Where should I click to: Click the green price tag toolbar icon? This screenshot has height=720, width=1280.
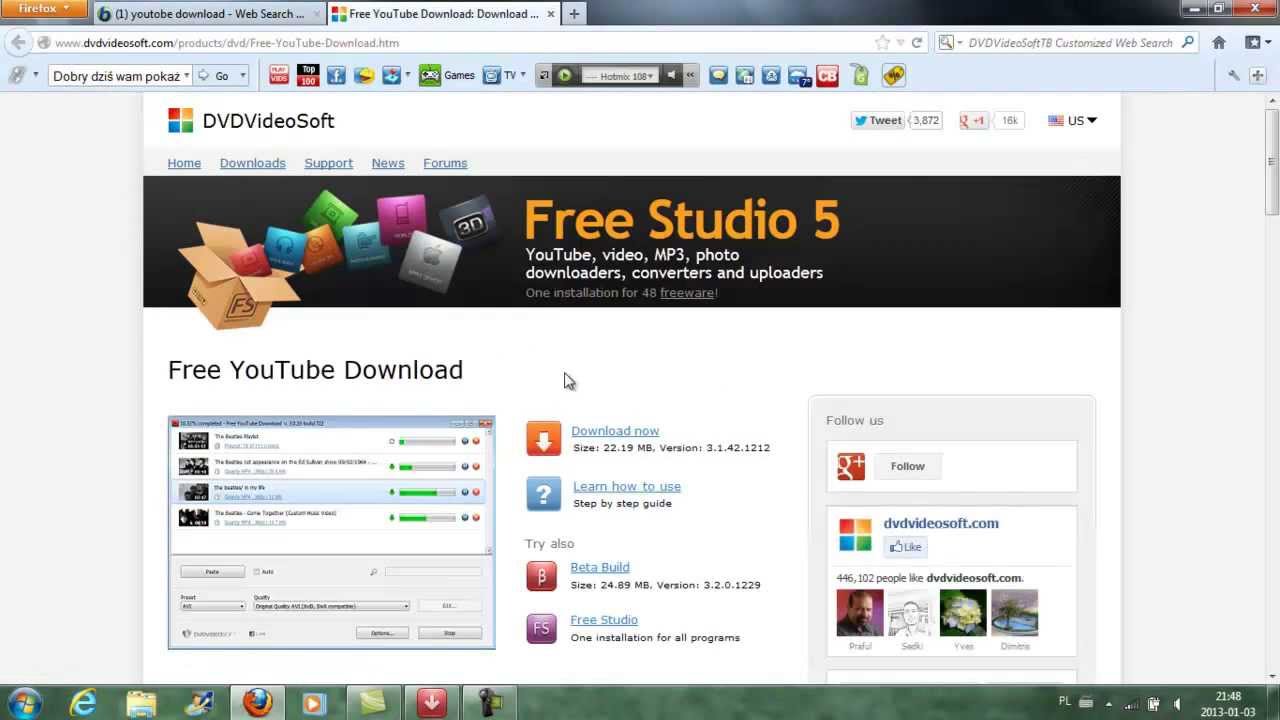pyautogui.click(x=859, y=75)
